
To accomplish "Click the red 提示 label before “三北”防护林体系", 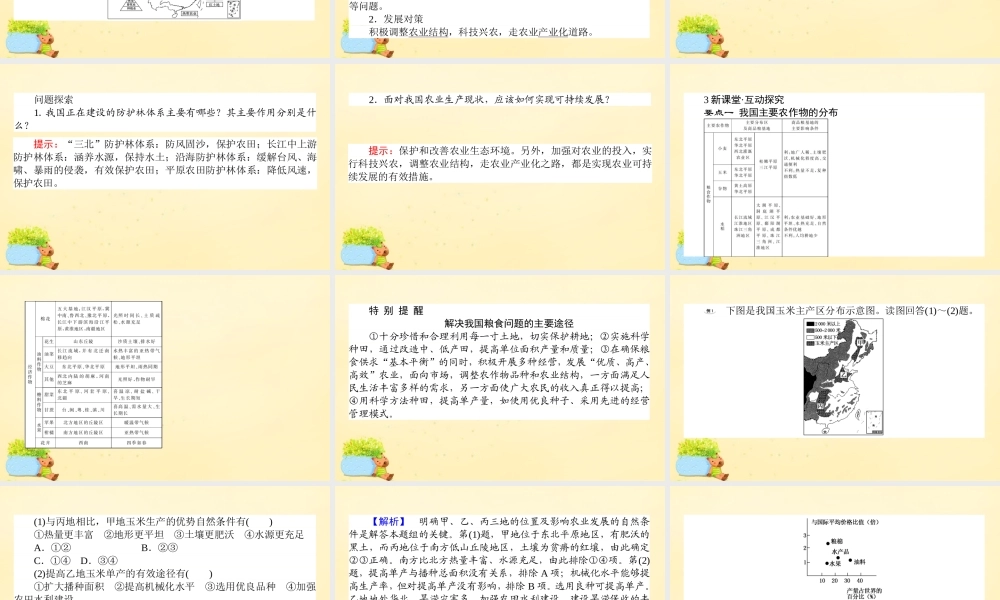I will pyautogui.click(x=47, y=144).
